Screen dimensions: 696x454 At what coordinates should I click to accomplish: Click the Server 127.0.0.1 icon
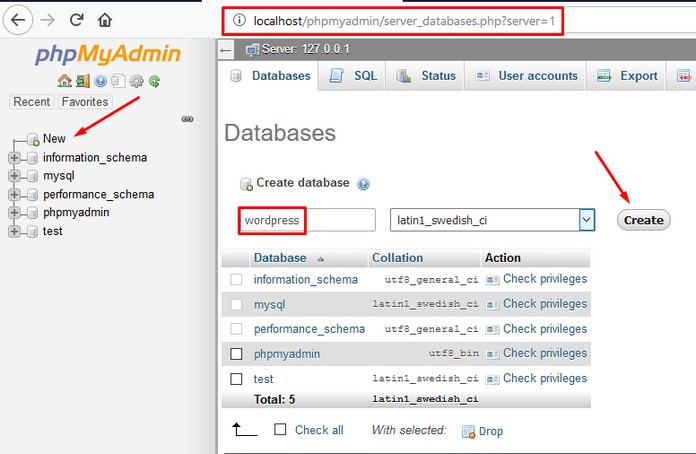253,50
